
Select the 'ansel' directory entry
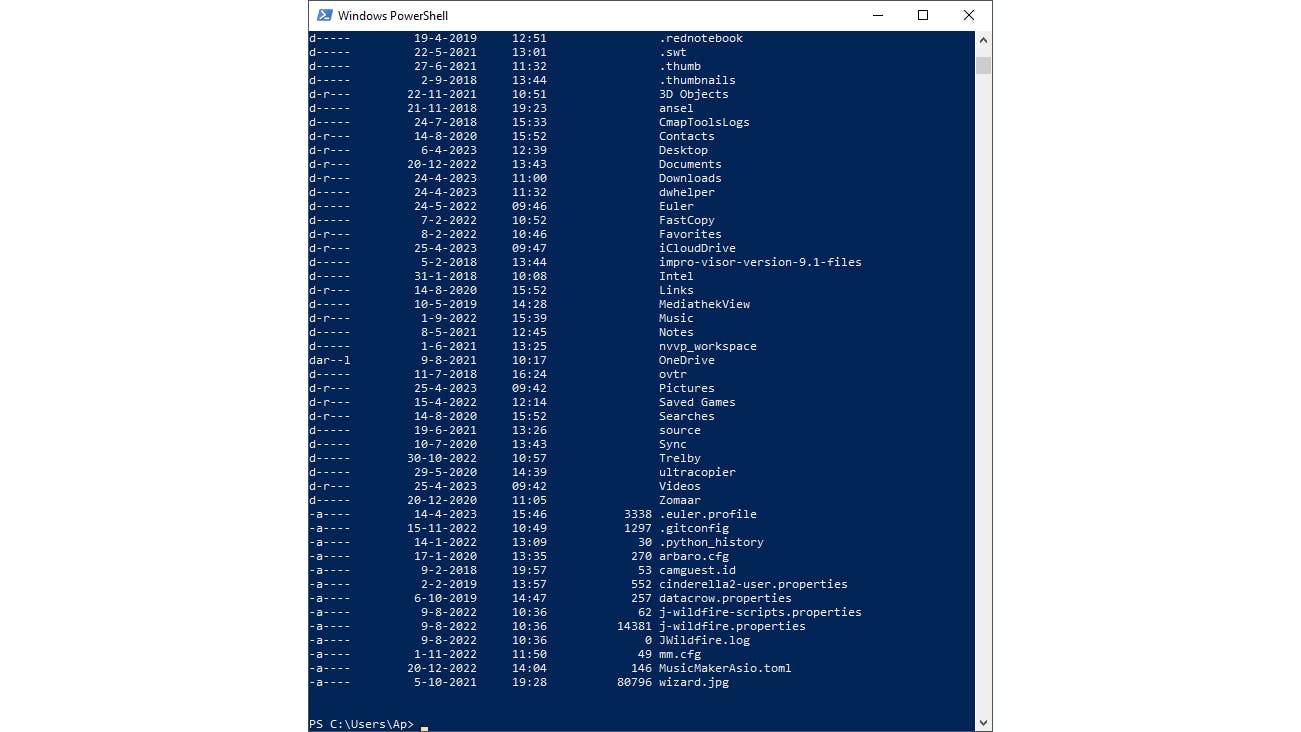point(676,108)
